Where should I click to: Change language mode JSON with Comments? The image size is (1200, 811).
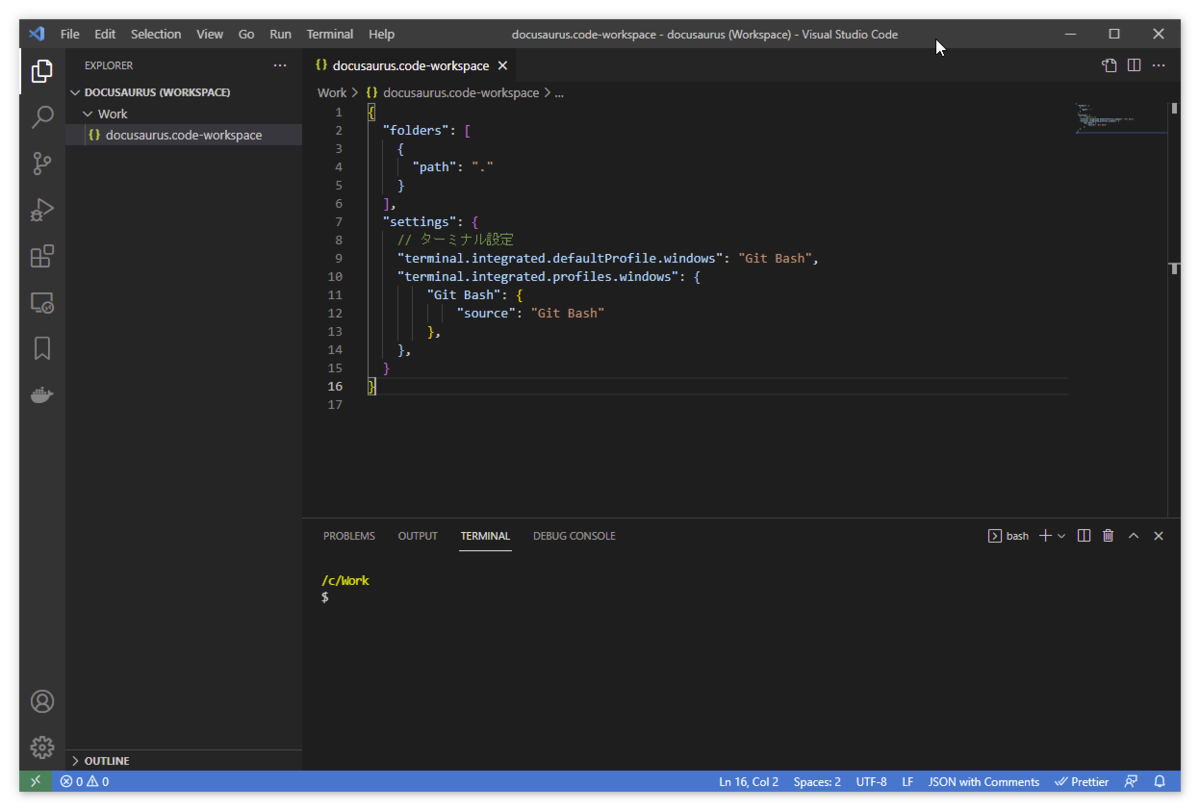pyautogui.click(x=984, y=781)
